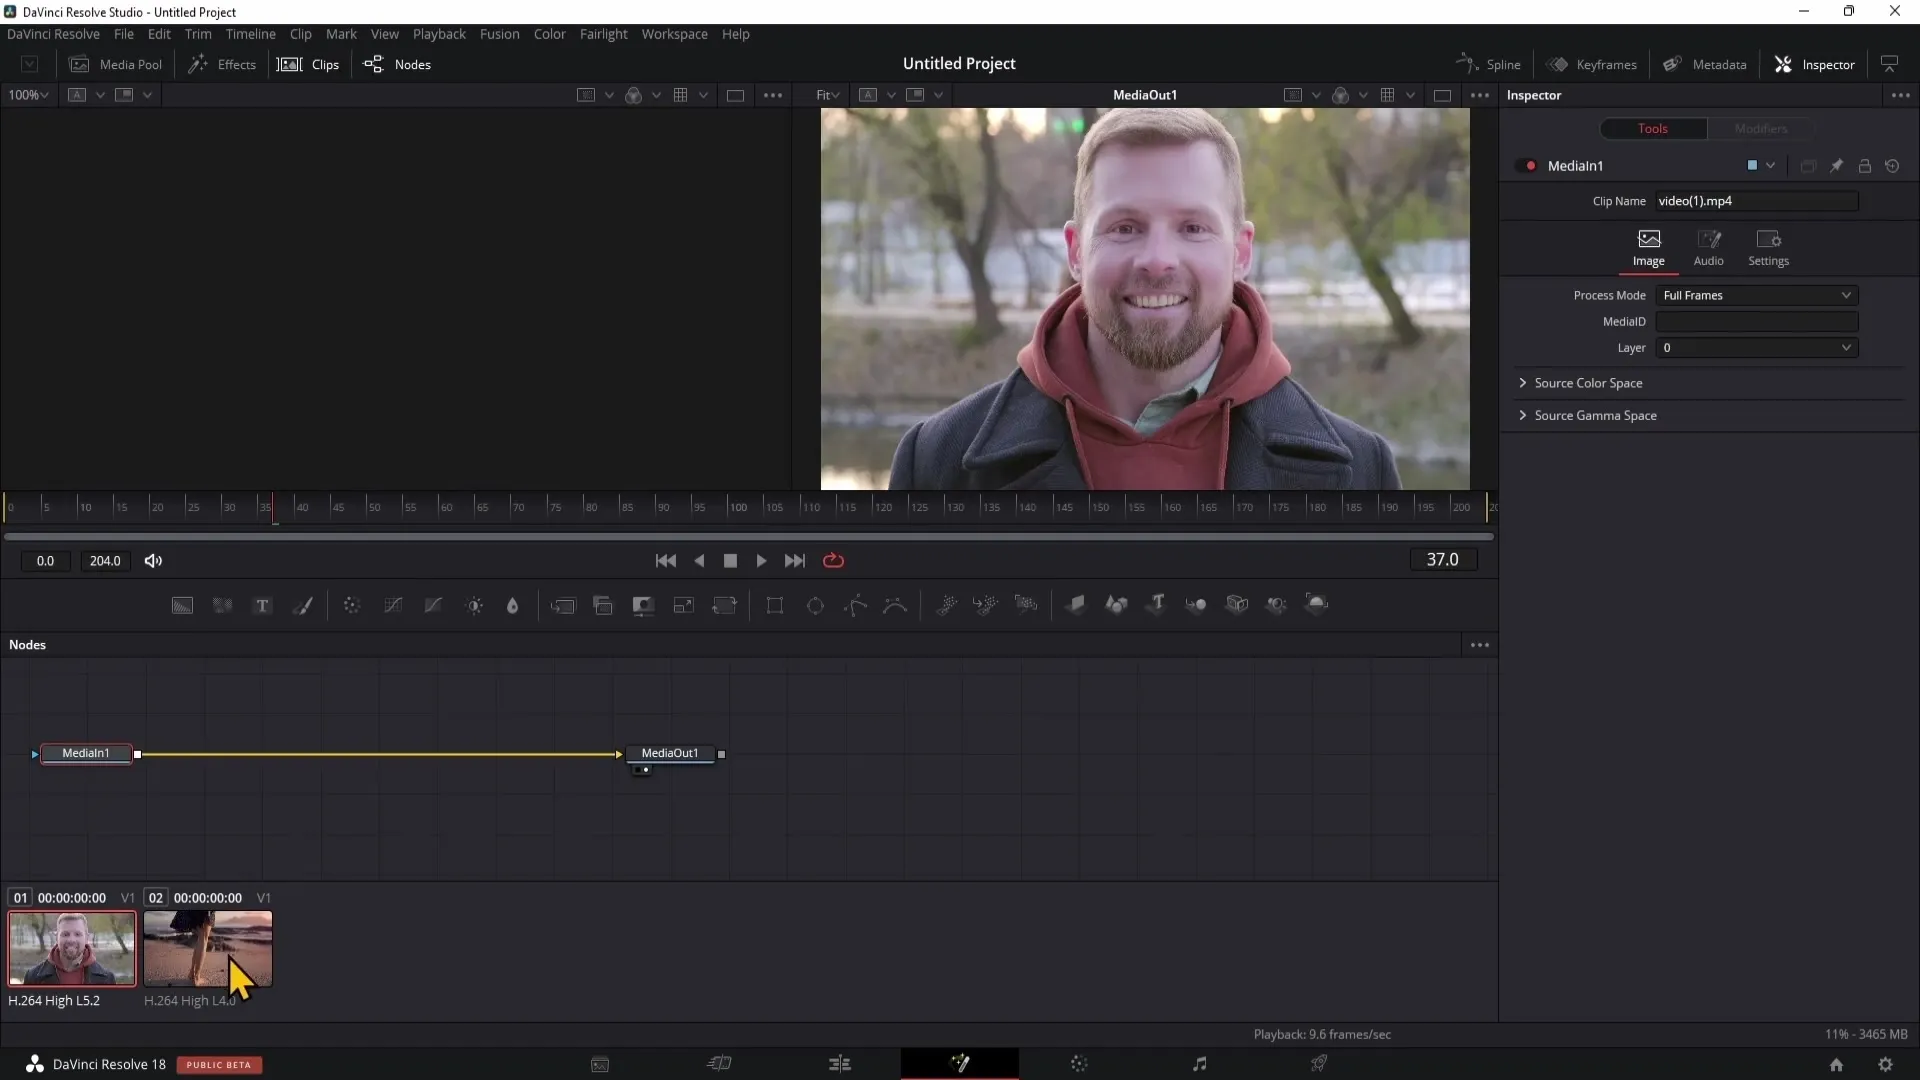Screen dimensions: 1920x1080
Task: Open the Color page
Action: [x=1079, y=1064]
